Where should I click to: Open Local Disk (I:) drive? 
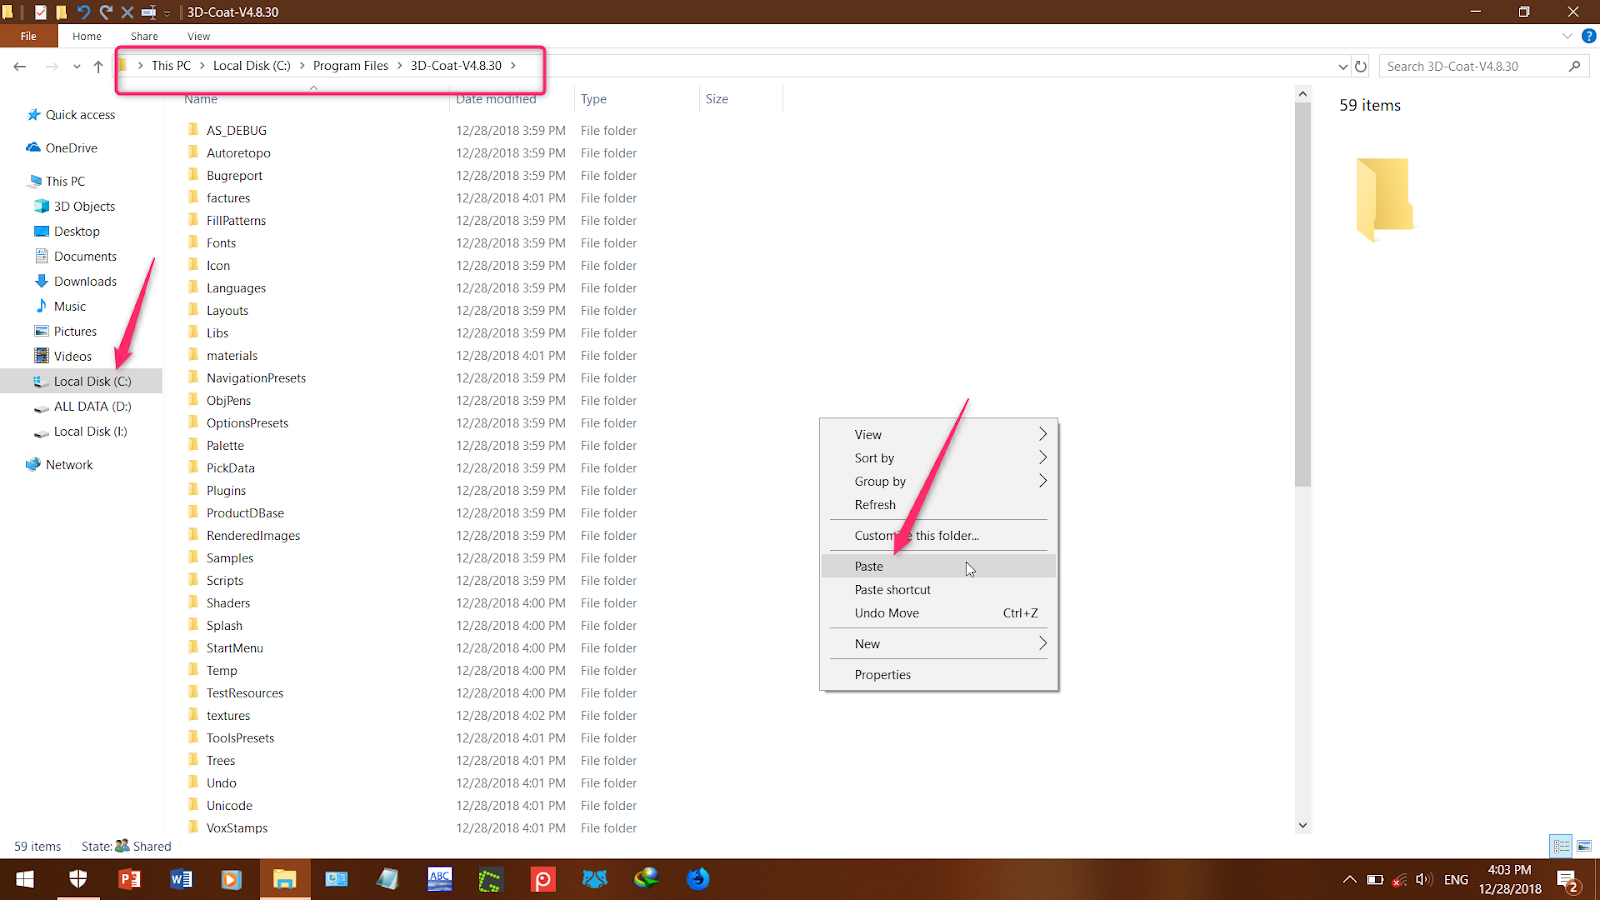[x=90, y=431]
